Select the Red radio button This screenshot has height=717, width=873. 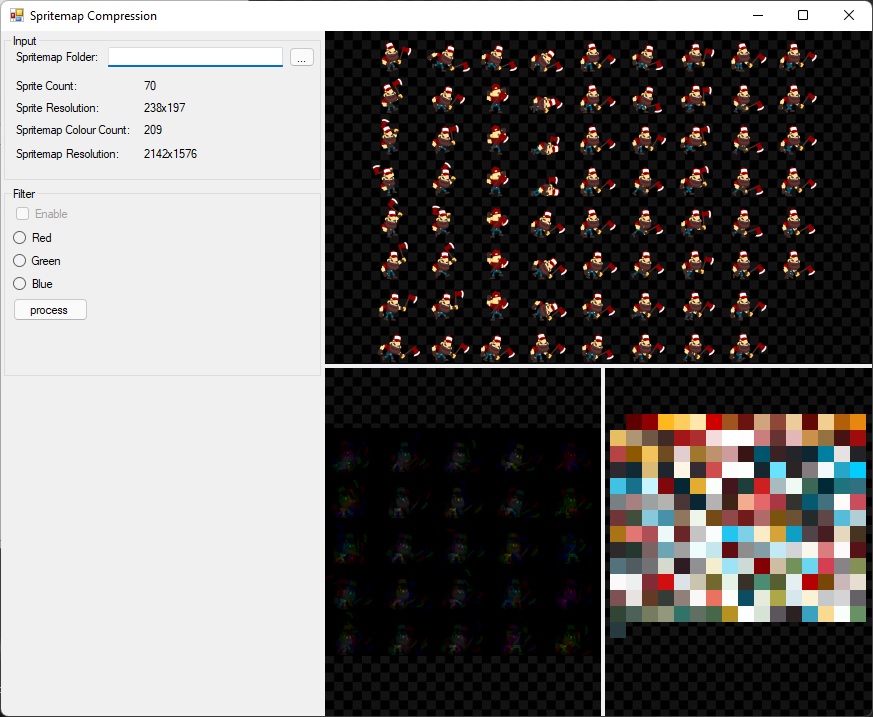pyautogui.click(x=19, y=238)
